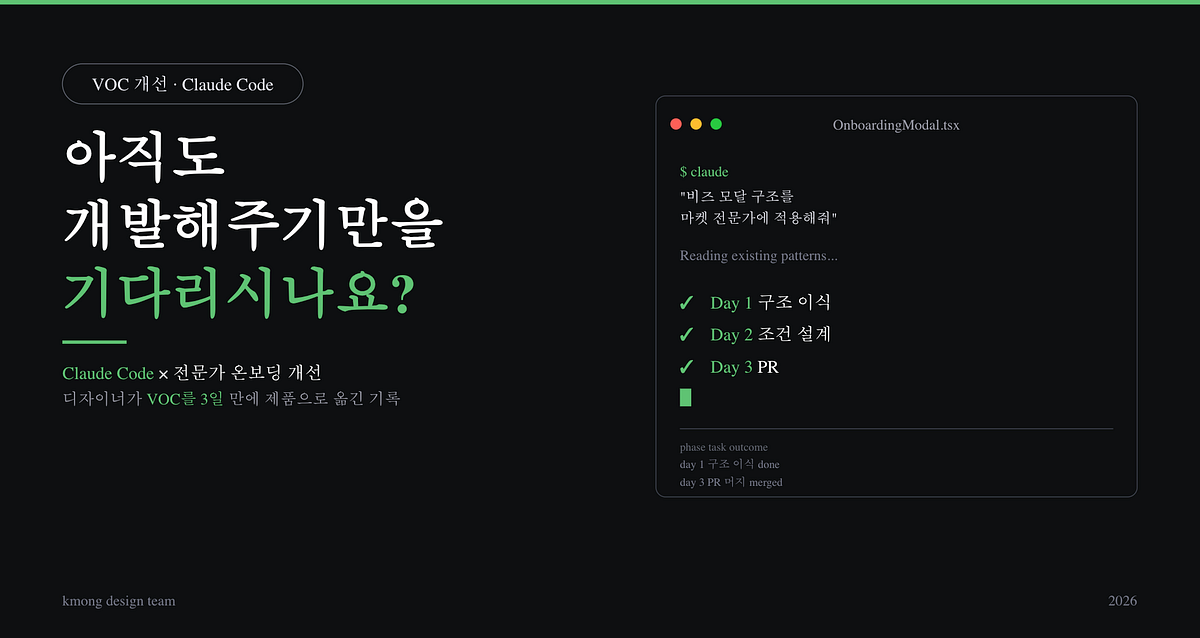Click the "day 3 PR 머지 merged" row
Viewport: 1200px width, 638px height.
pos(731,482)
